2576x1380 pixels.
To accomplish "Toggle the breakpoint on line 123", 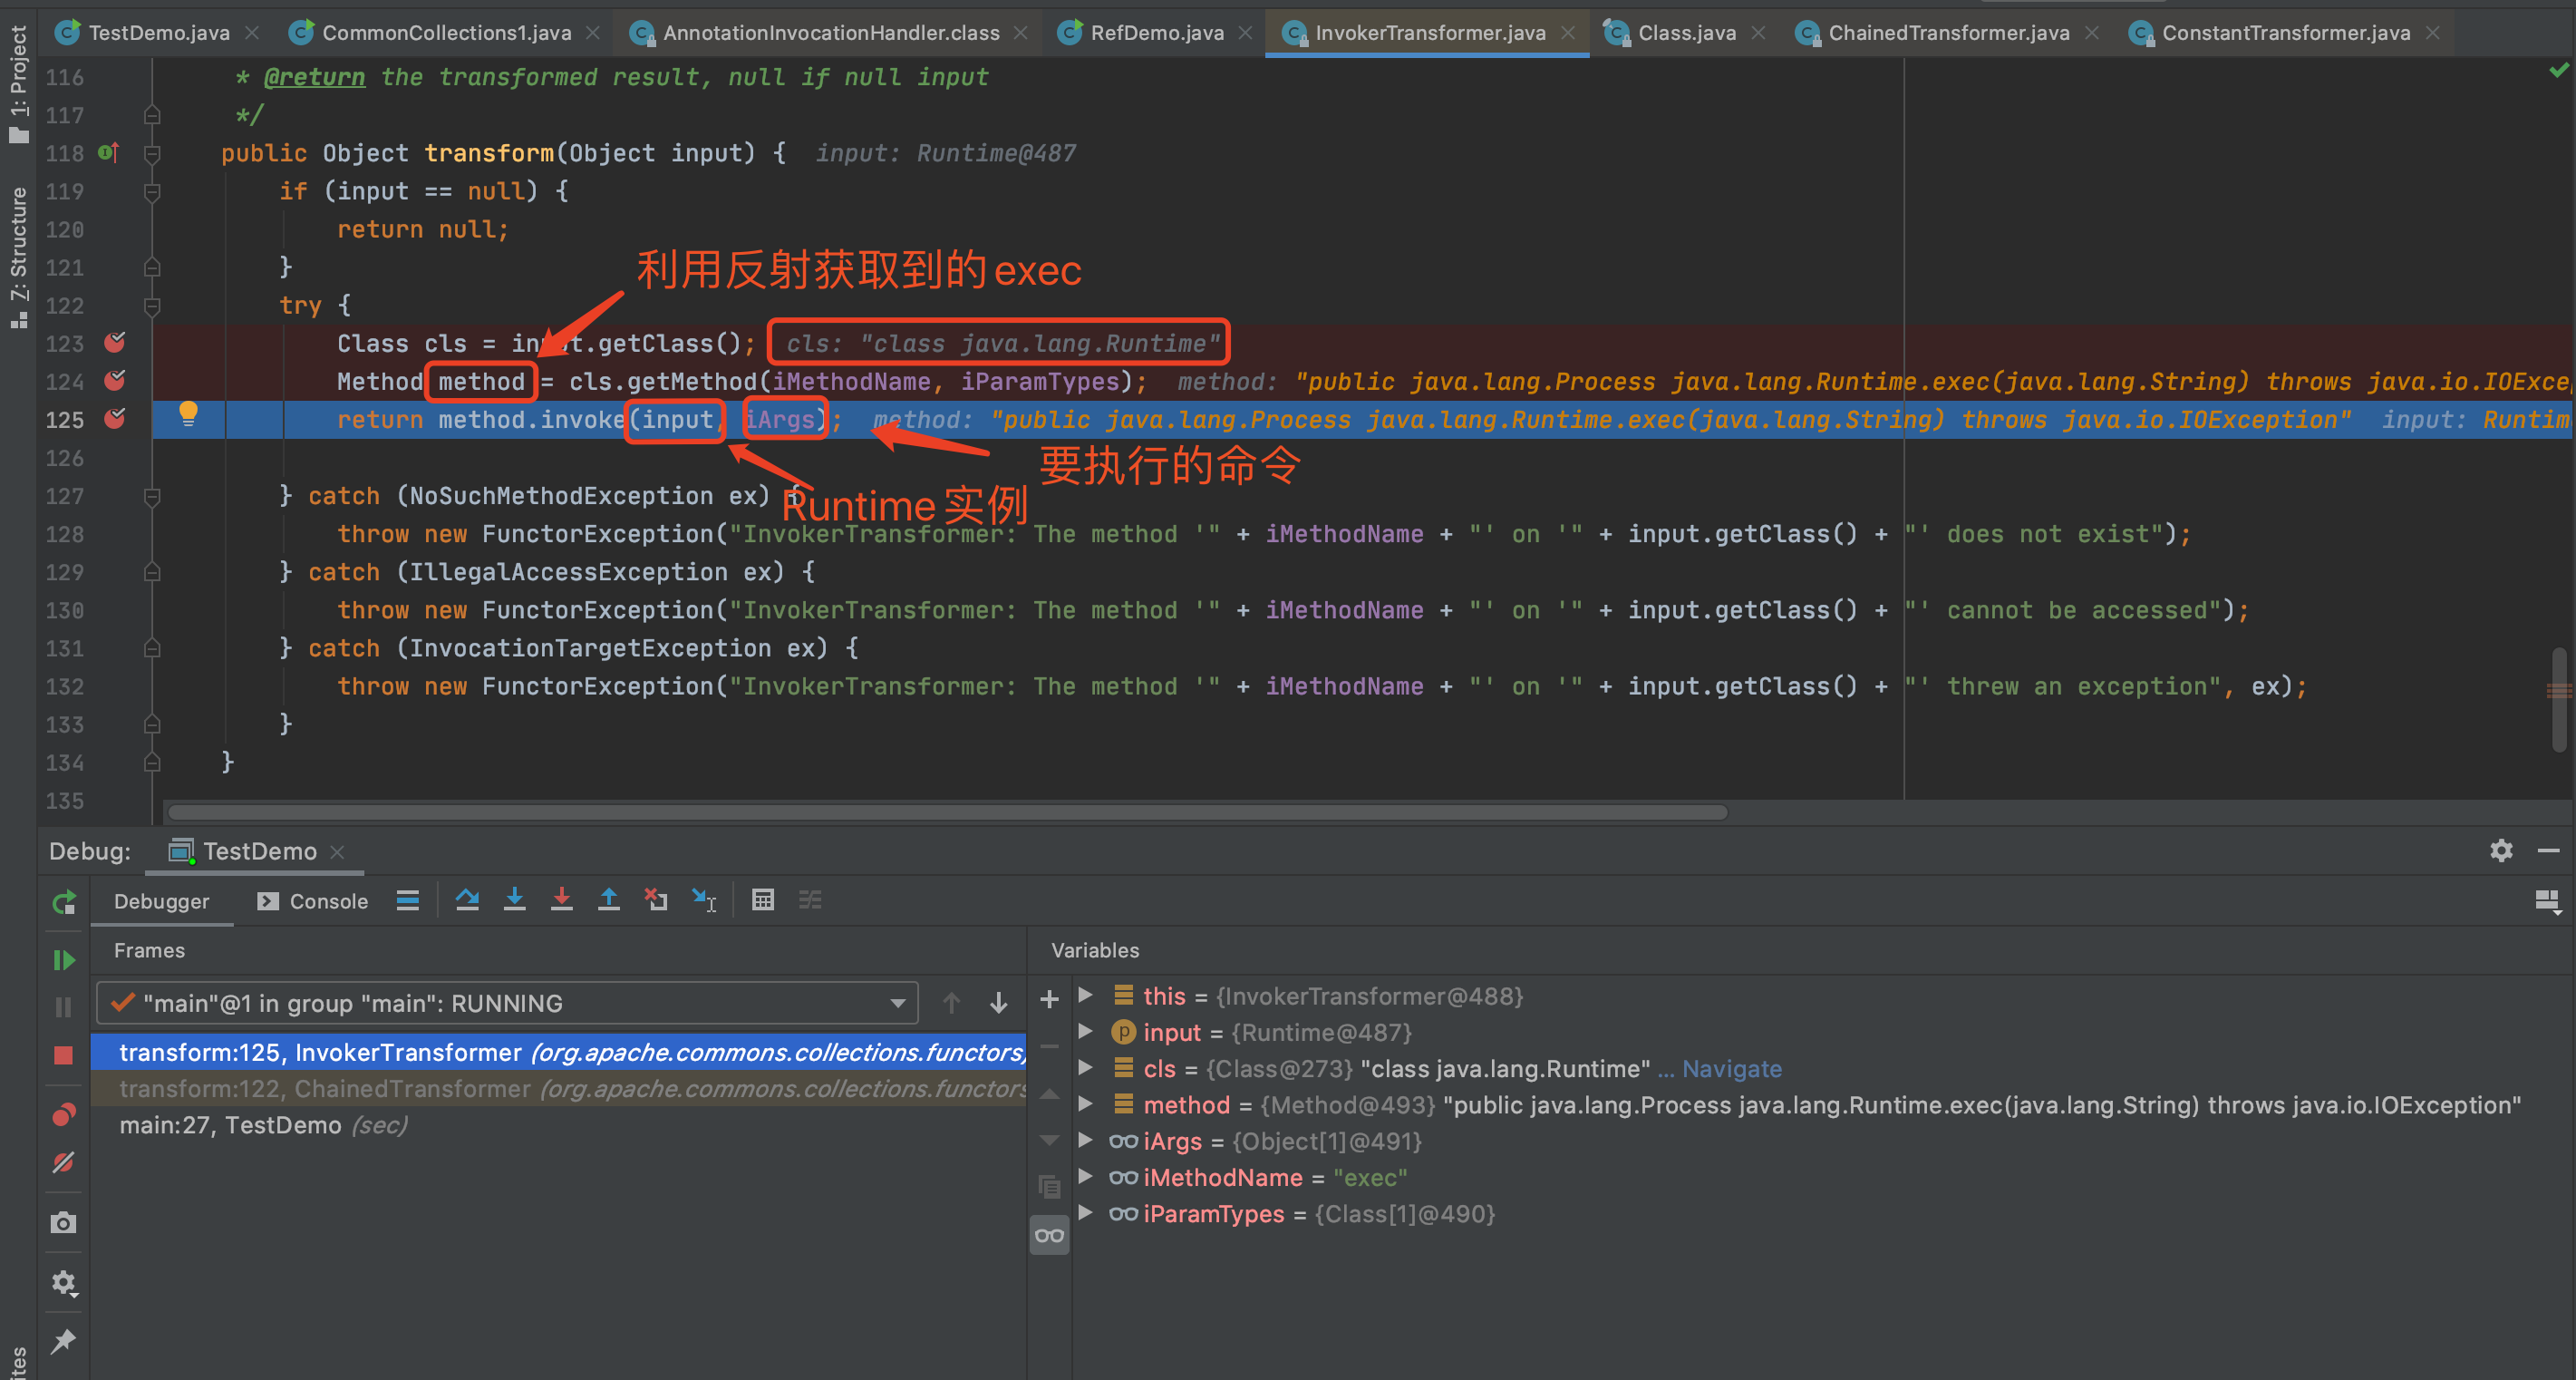I will point(115,343).
